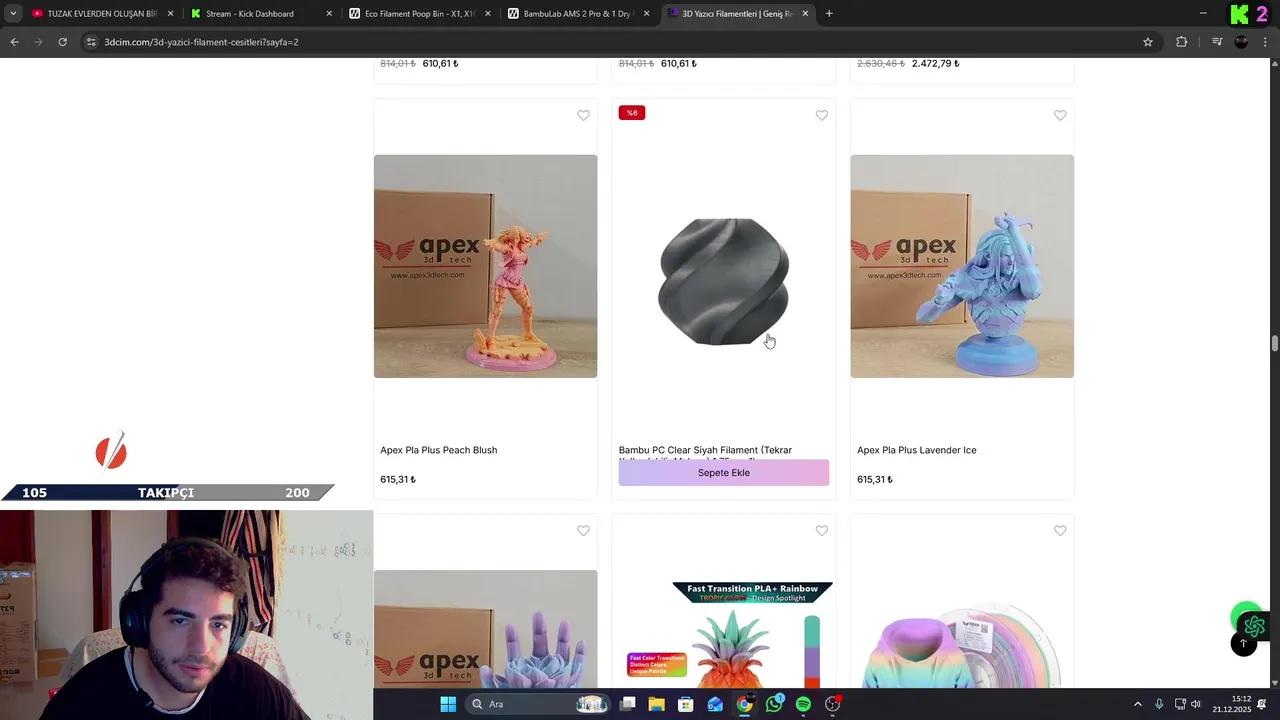This screenshot has width=1280, height=720.
Task: Close the Eco Filament Poop Bin tab
Action: click(x=488, y=14)
